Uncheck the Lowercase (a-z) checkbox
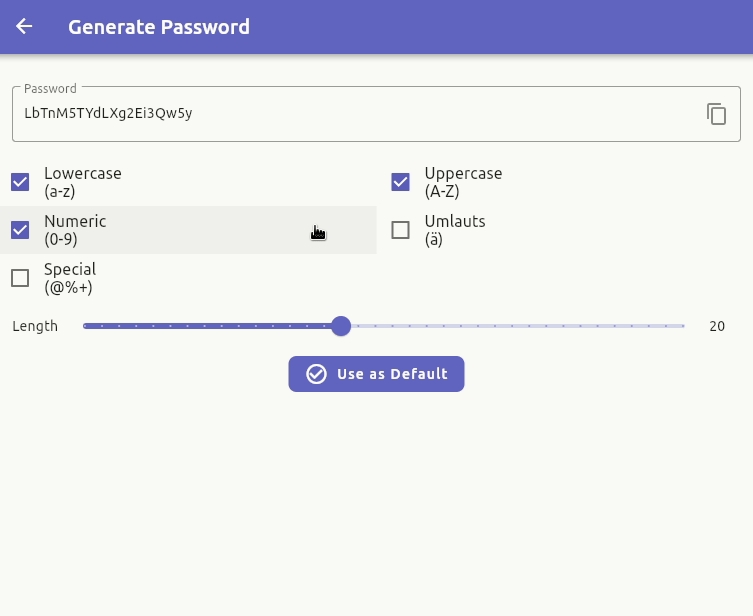 click(x=20, y=182)
